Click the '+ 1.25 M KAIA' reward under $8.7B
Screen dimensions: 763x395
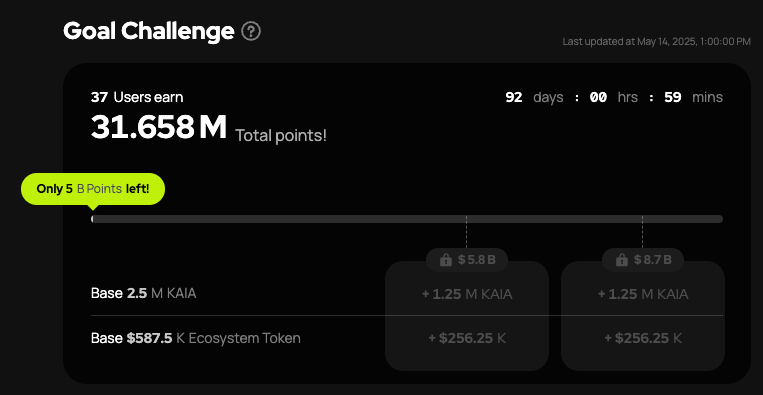(643, 294)
